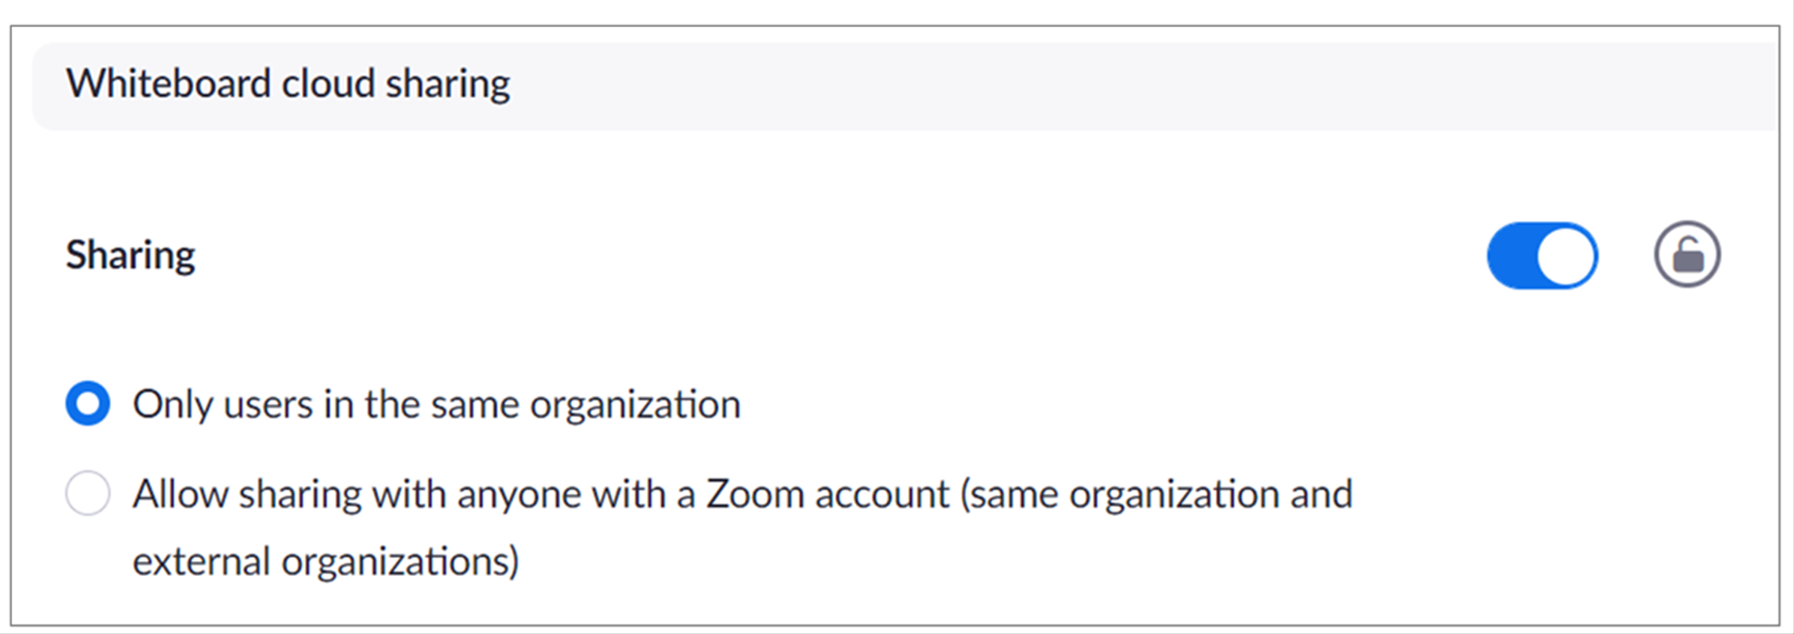
Task: Click the 'external organizations)' text line
Action: pos(326,561)
